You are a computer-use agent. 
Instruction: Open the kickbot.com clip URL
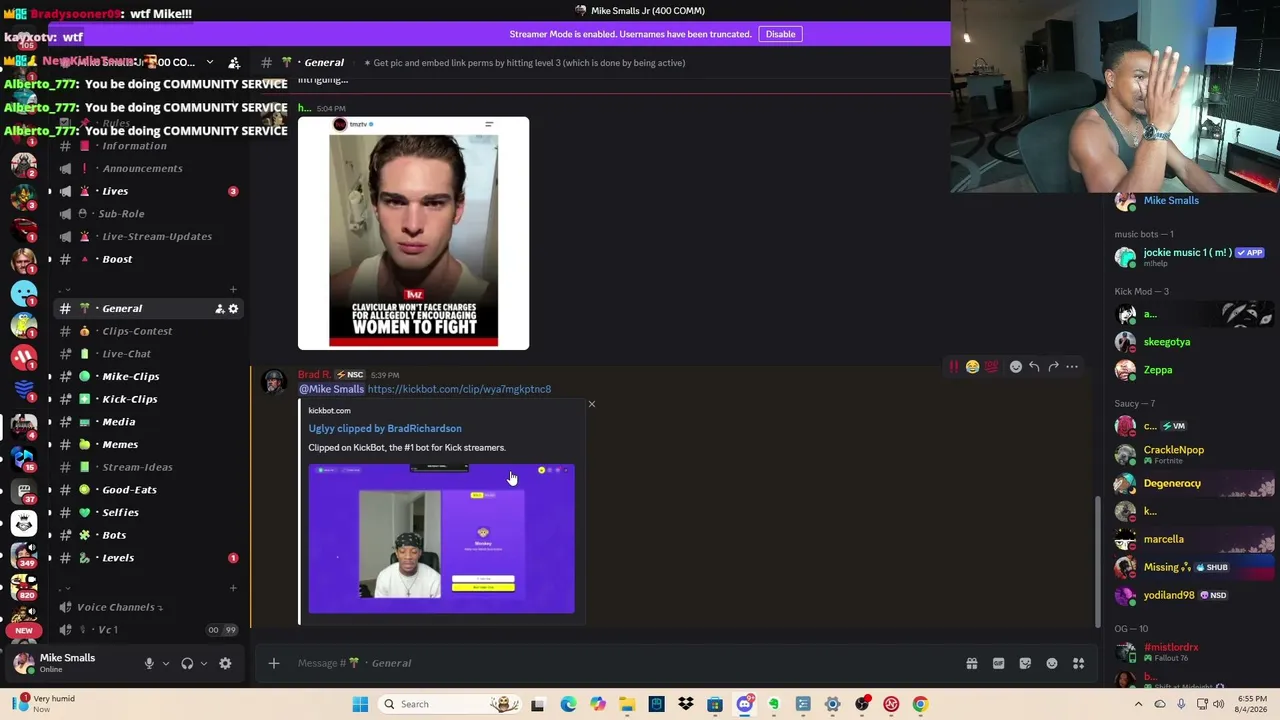[459, 389]
